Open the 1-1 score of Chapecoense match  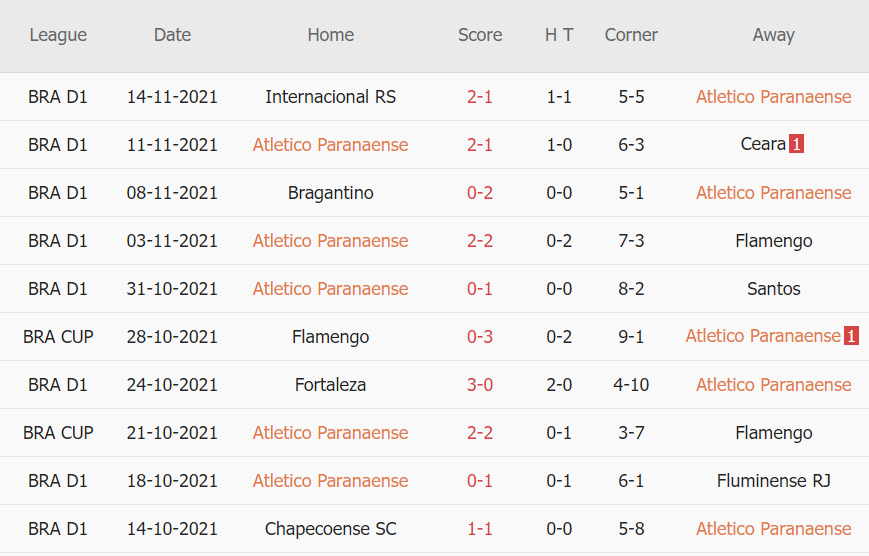(480, 529)
